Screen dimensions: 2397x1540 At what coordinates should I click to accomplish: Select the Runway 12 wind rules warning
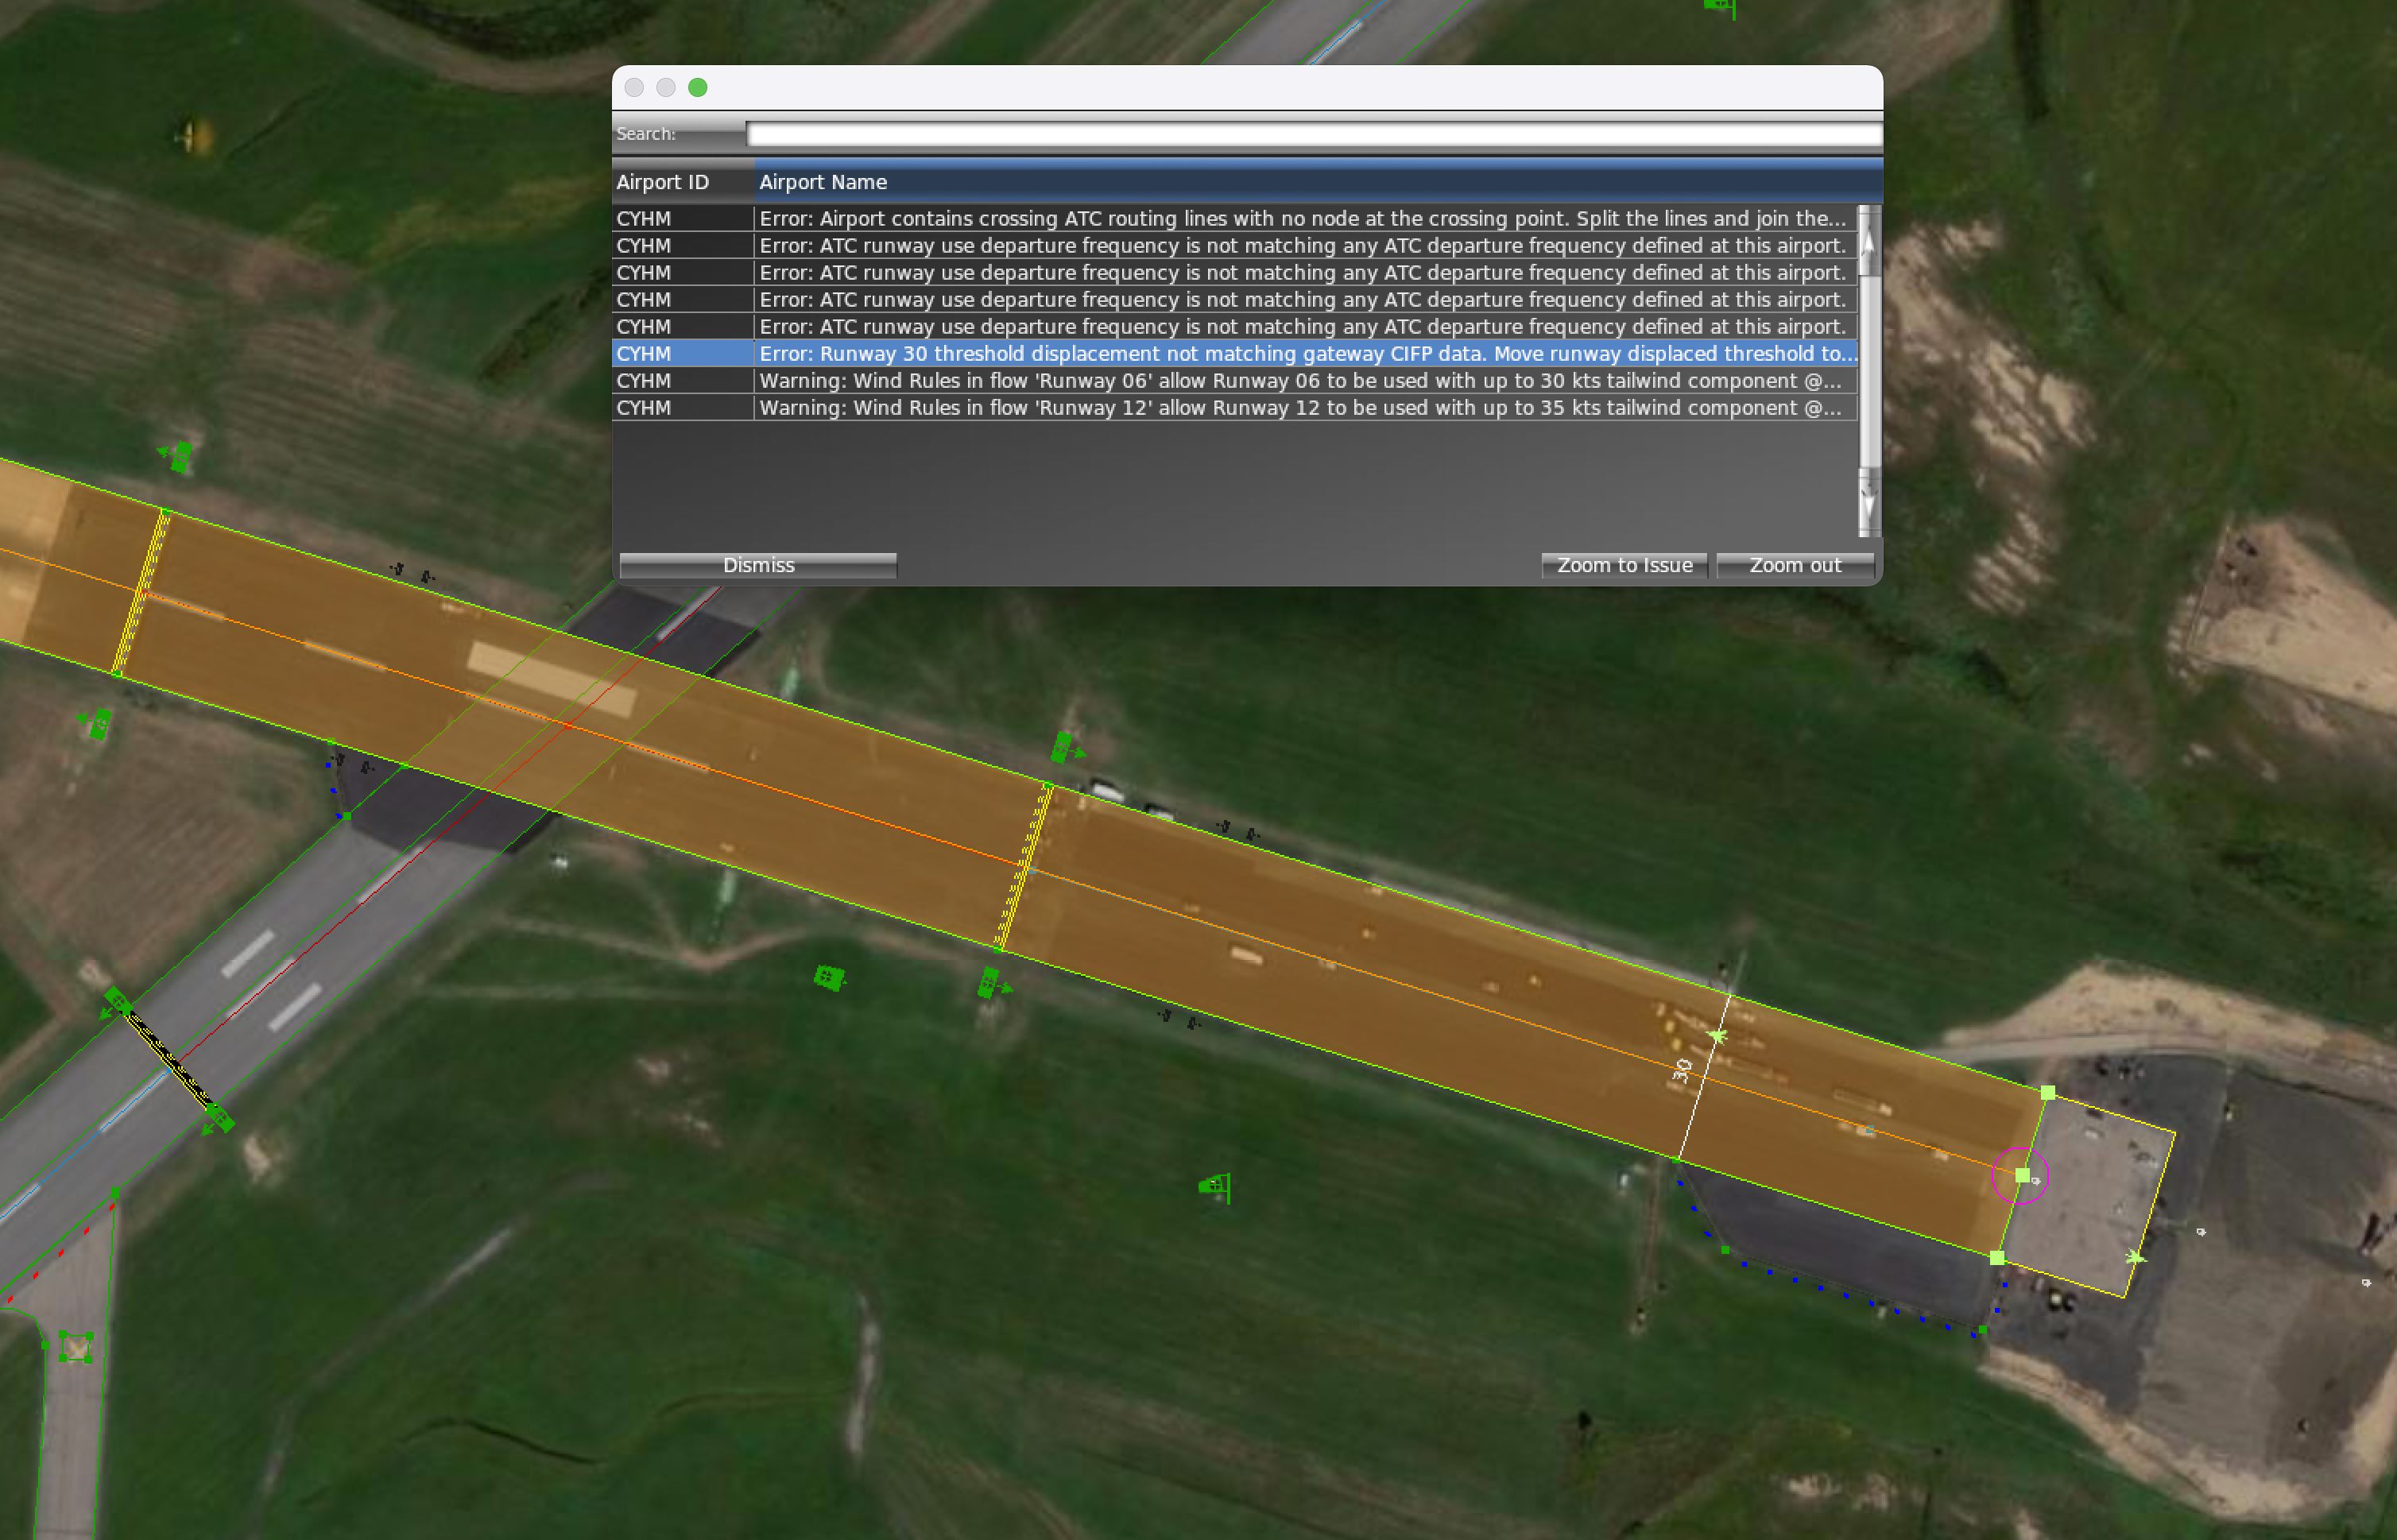pyautogui.click(x=1235, y=407)
